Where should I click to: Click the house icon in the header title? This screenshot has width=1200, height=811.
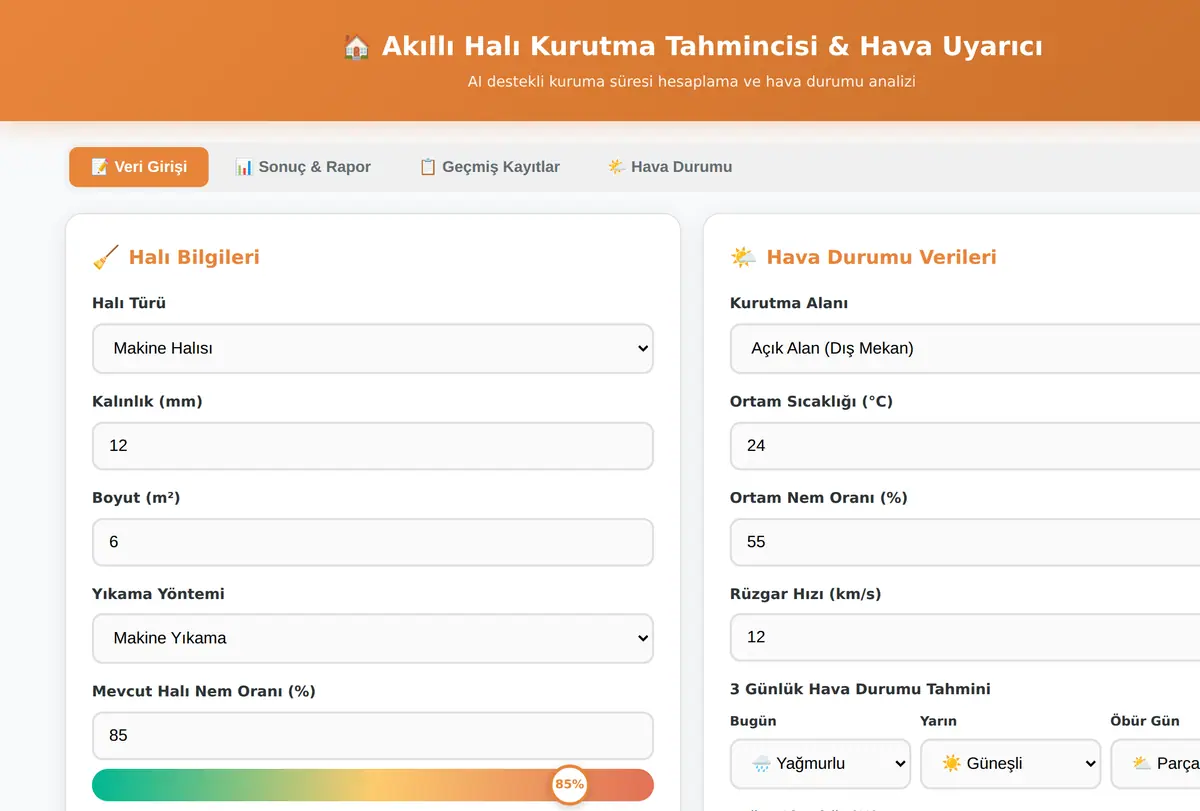pyautogui.click(x=356, y=46)
